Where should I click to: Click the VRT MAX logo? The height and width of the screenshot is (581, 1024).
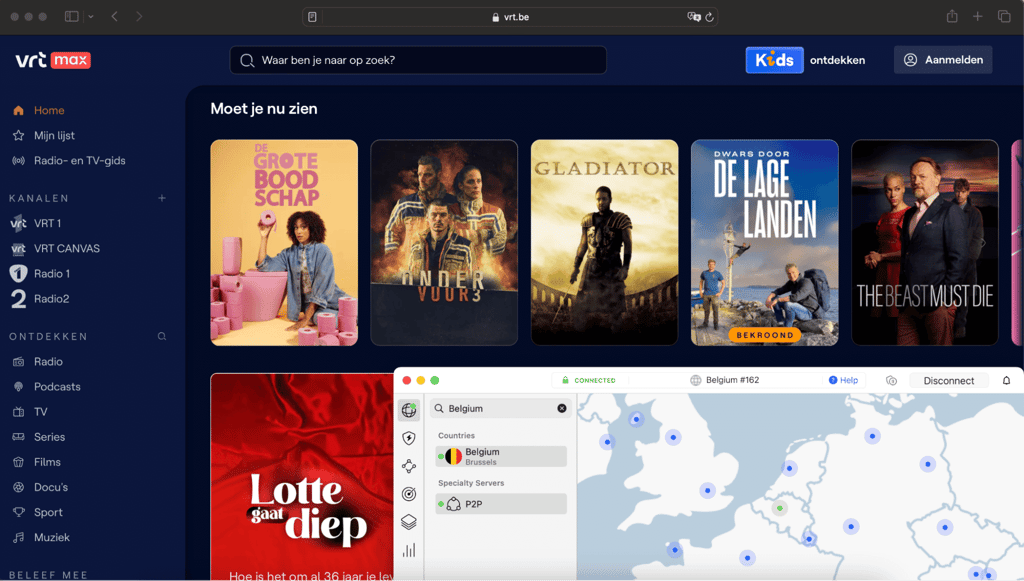pos(53,60)
